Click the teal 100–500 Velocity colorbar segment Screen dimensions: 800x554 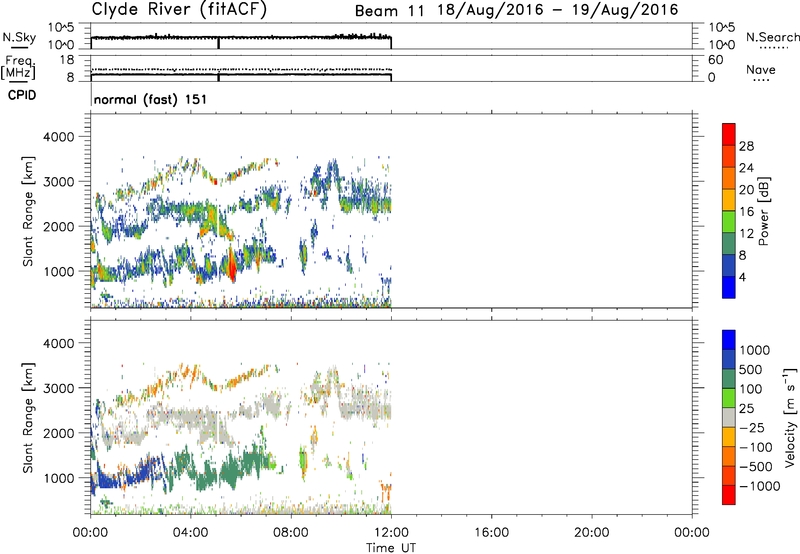tap(729, 379)
